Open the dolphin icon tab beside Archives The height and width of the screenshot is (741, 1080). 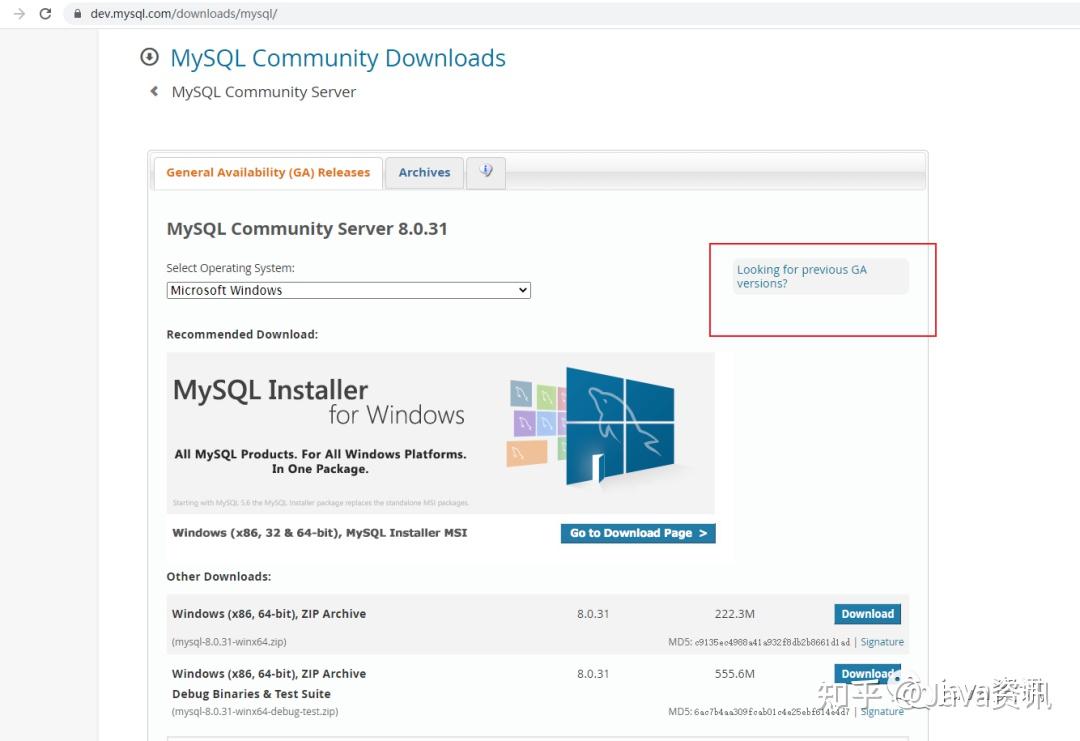[x=486, y=171]
